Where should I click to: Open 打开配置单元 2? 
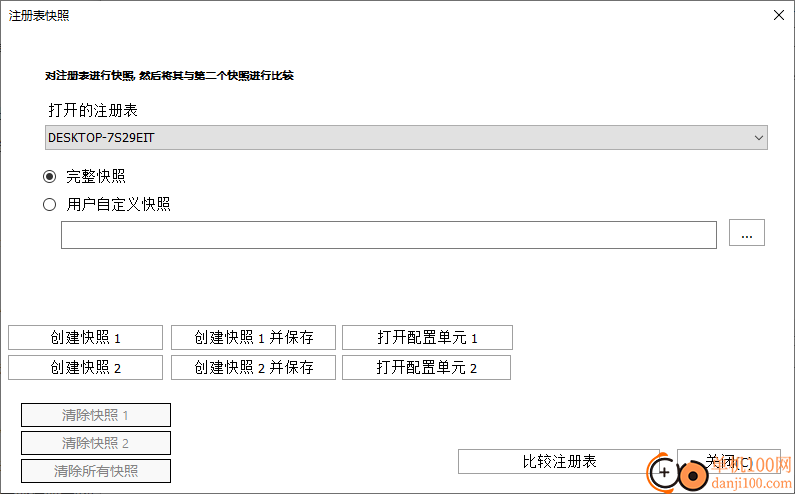point(426,367)
